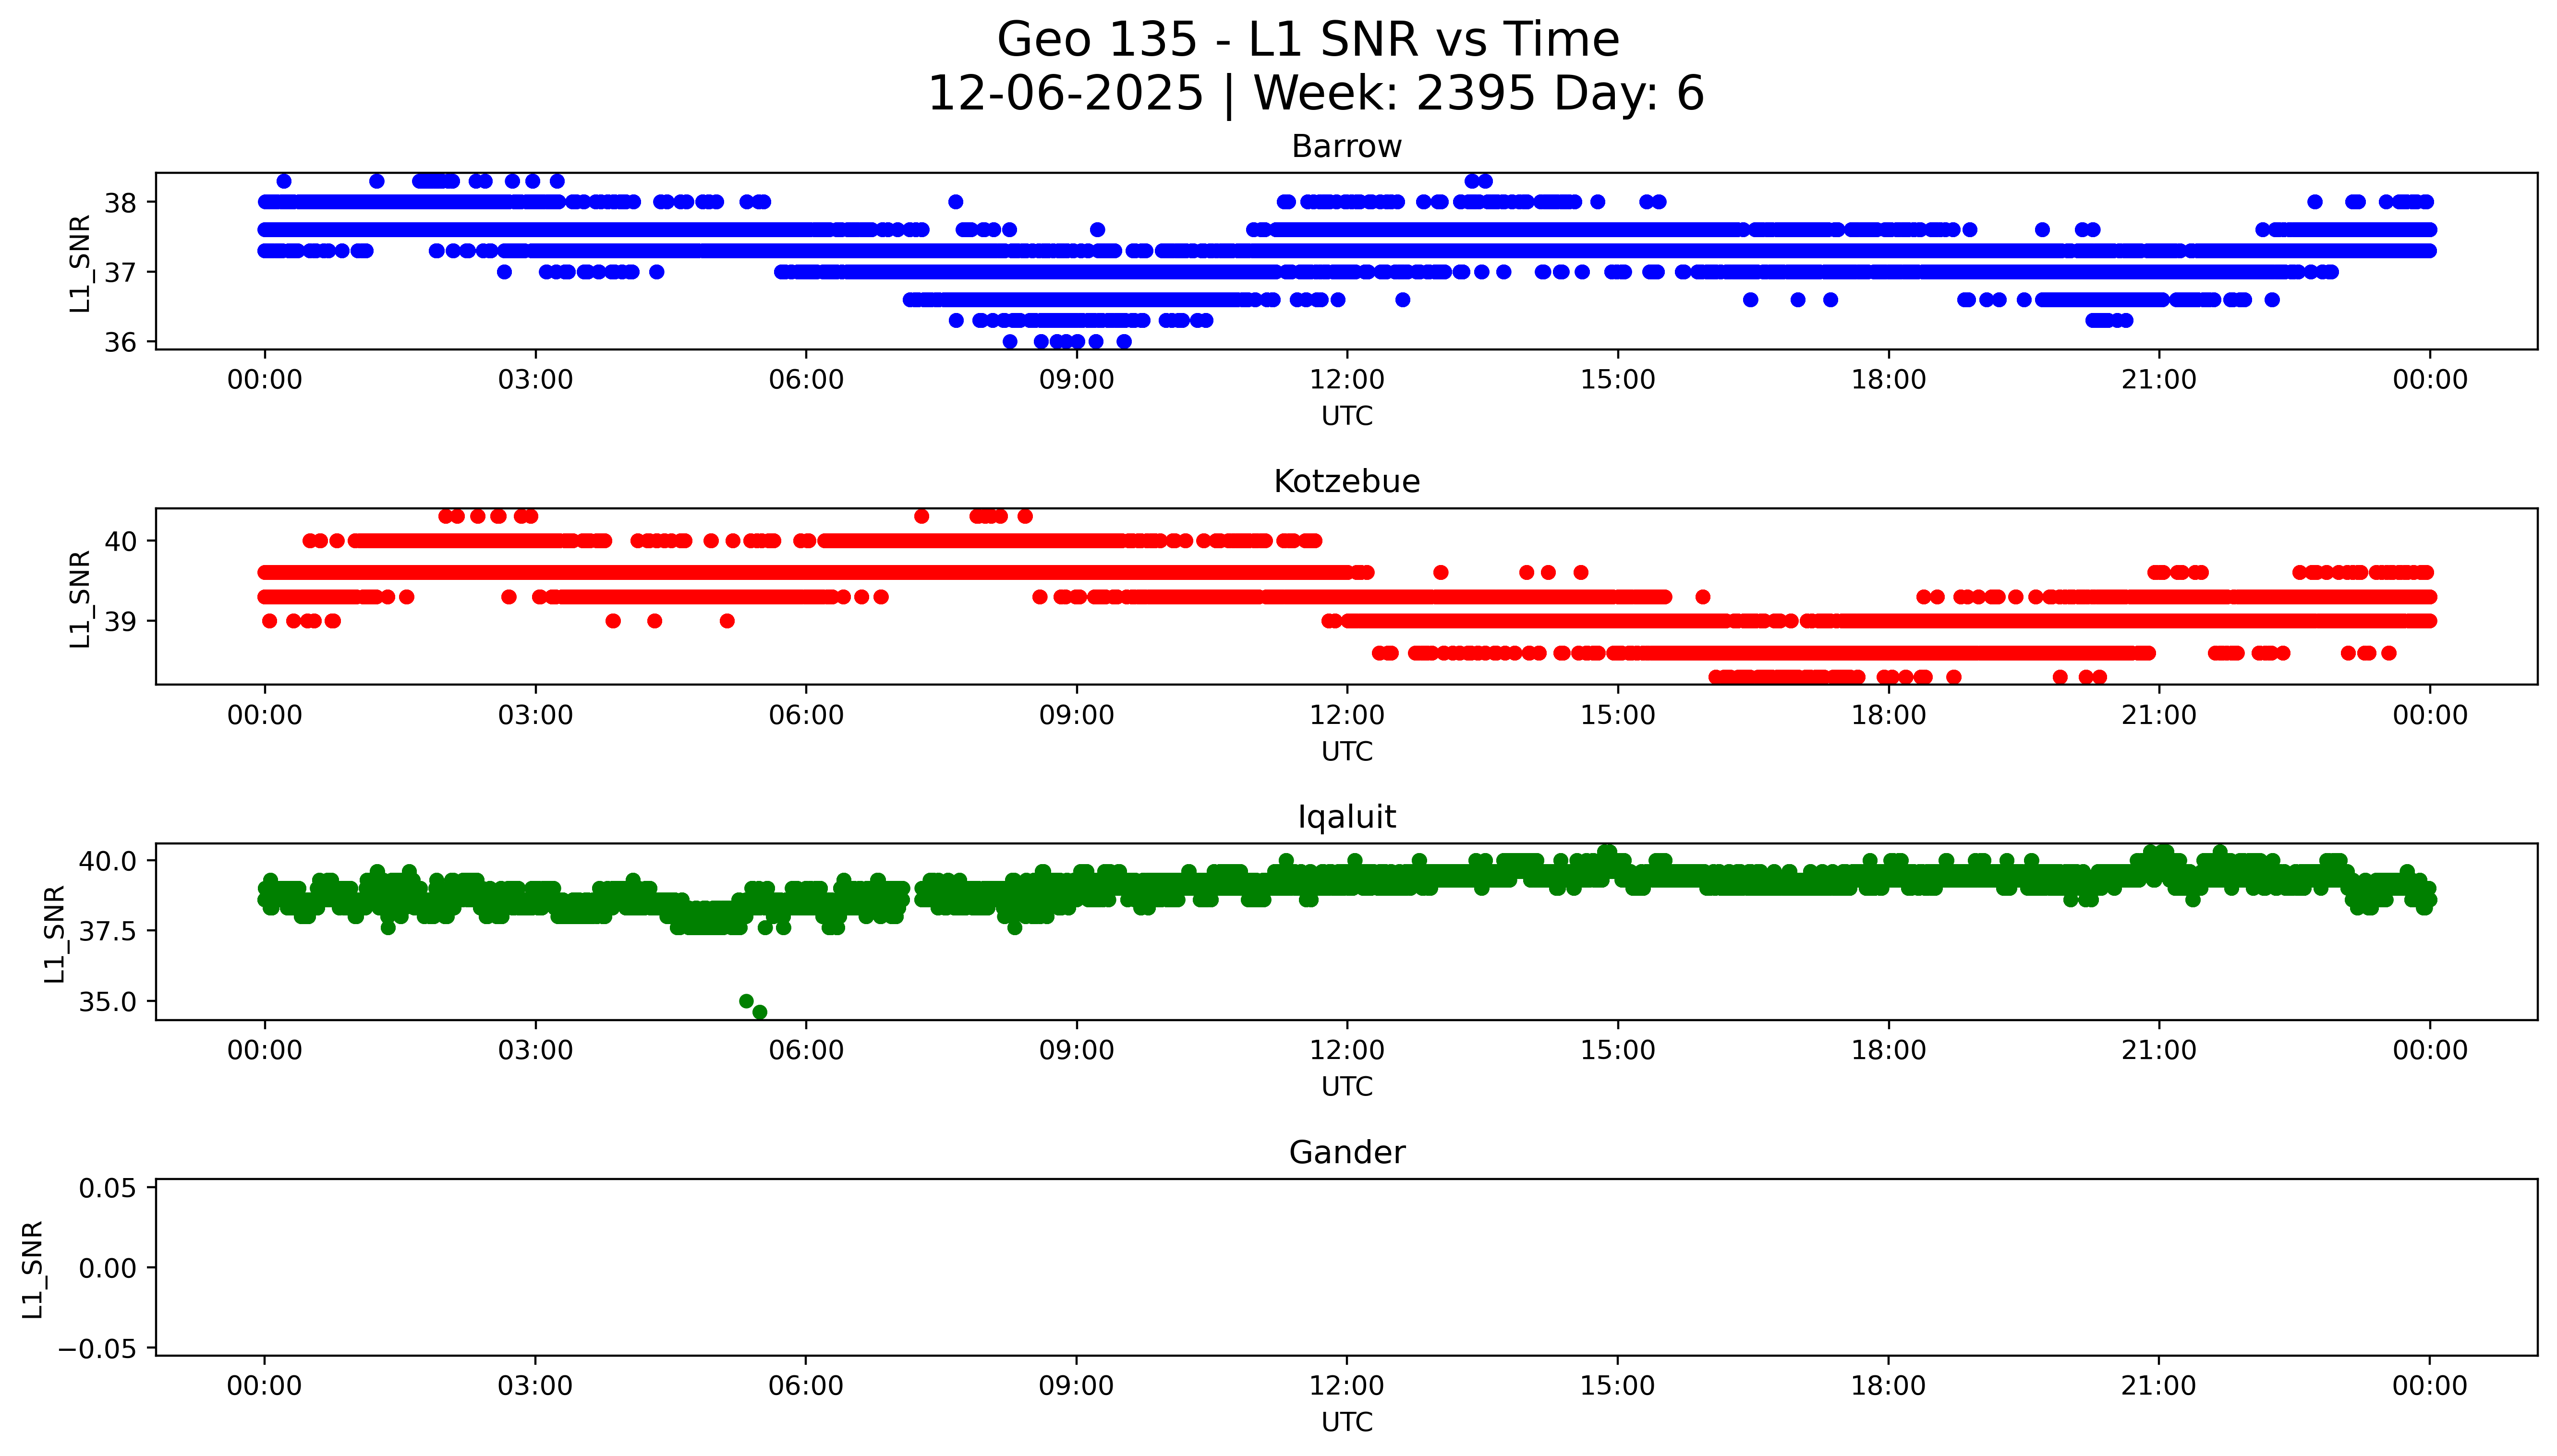Click the 40 y-axis tick on the Kotzebue plot

click(x=120, y=541)
